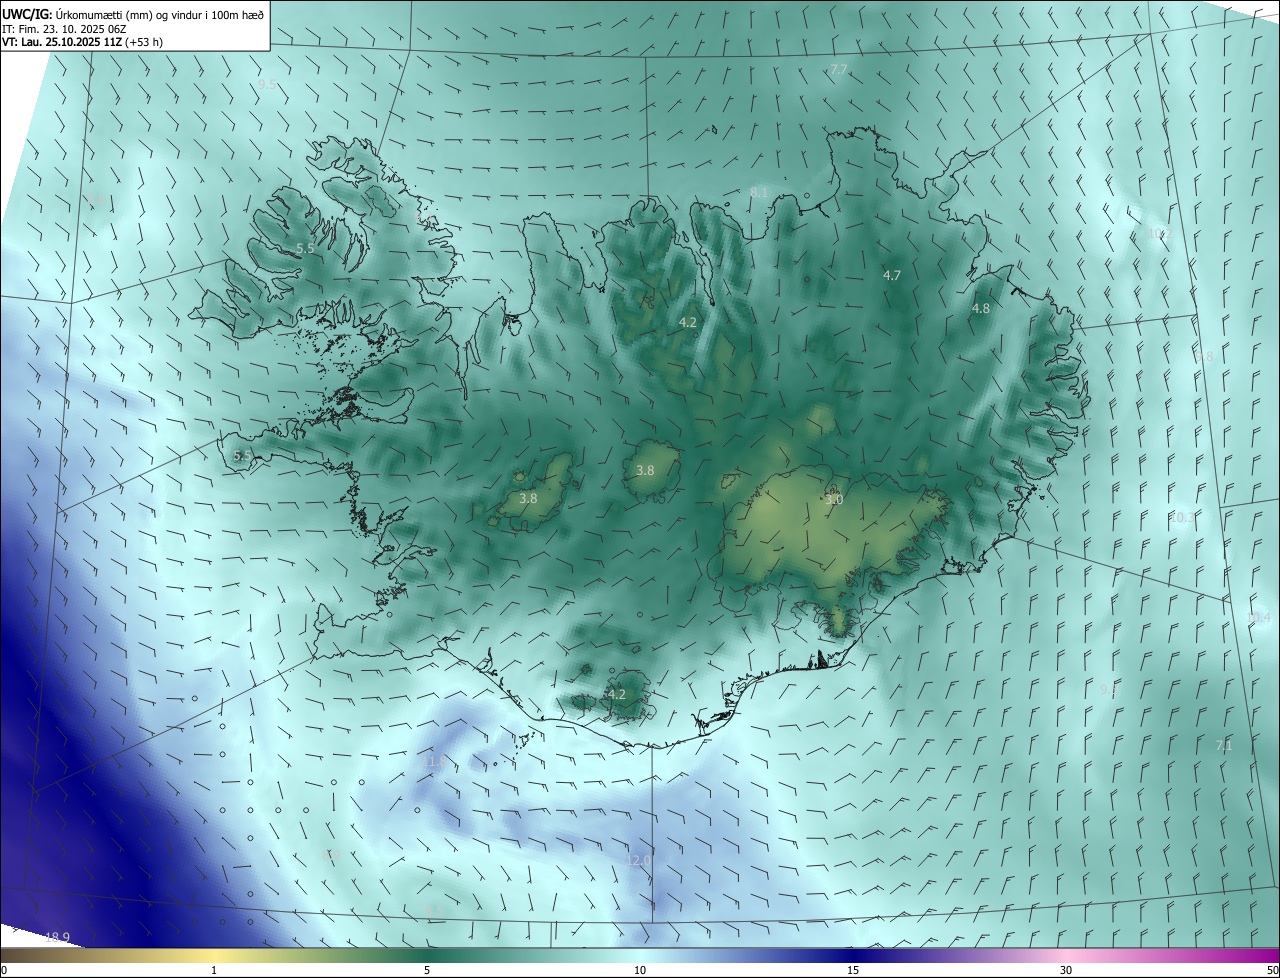Image resolution: width=1280 pixels, height=978 pixels.
Task: Click the 5.5 value on Snæfellsnes peninsula
Action: point(242,455)
